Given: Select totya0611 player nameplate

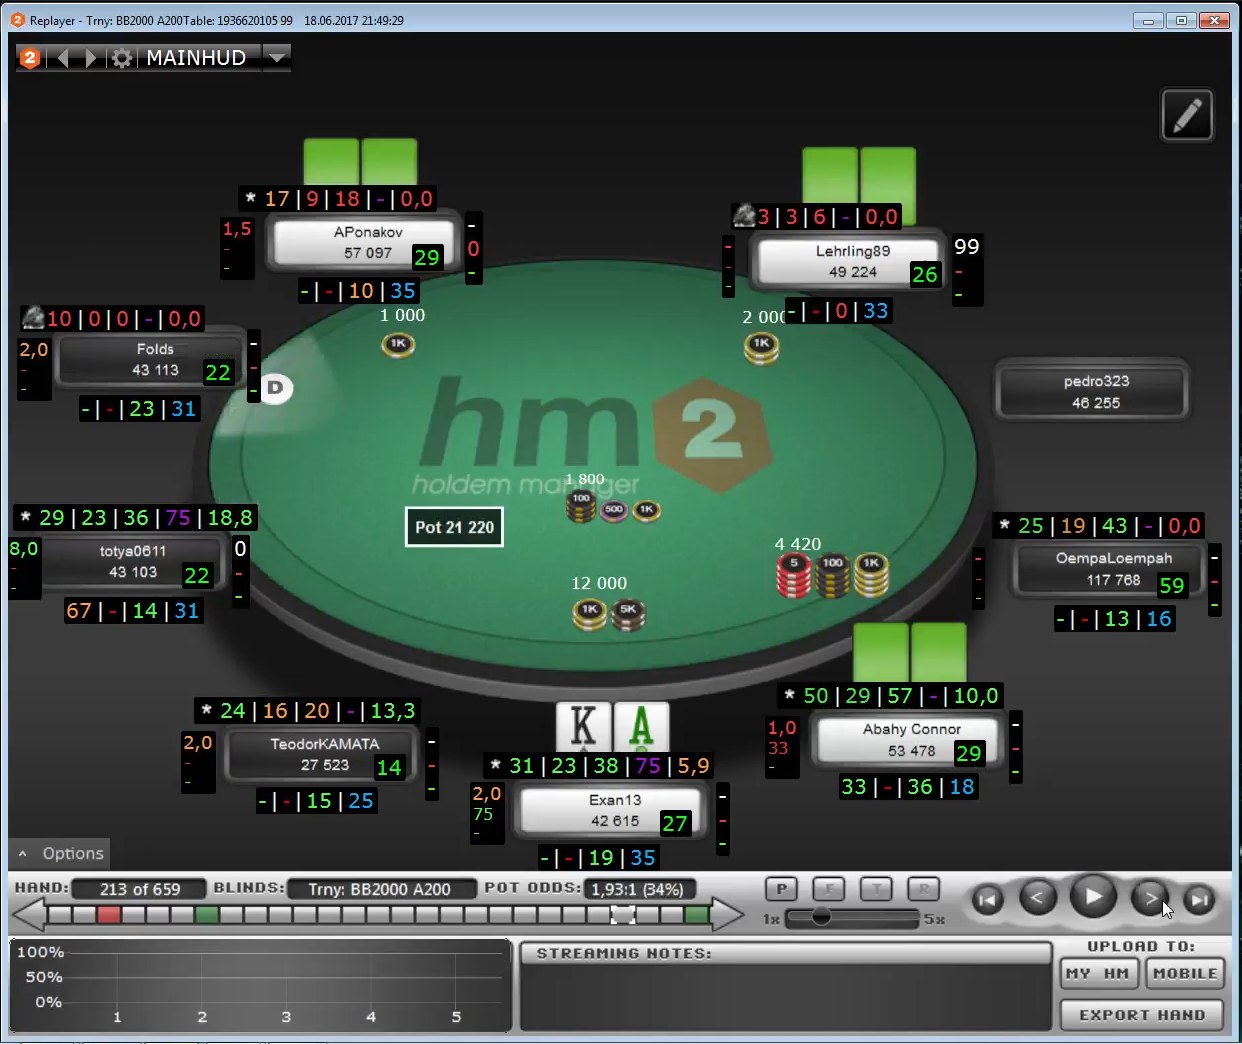Looking at the screenshot, I should (131, 561).
